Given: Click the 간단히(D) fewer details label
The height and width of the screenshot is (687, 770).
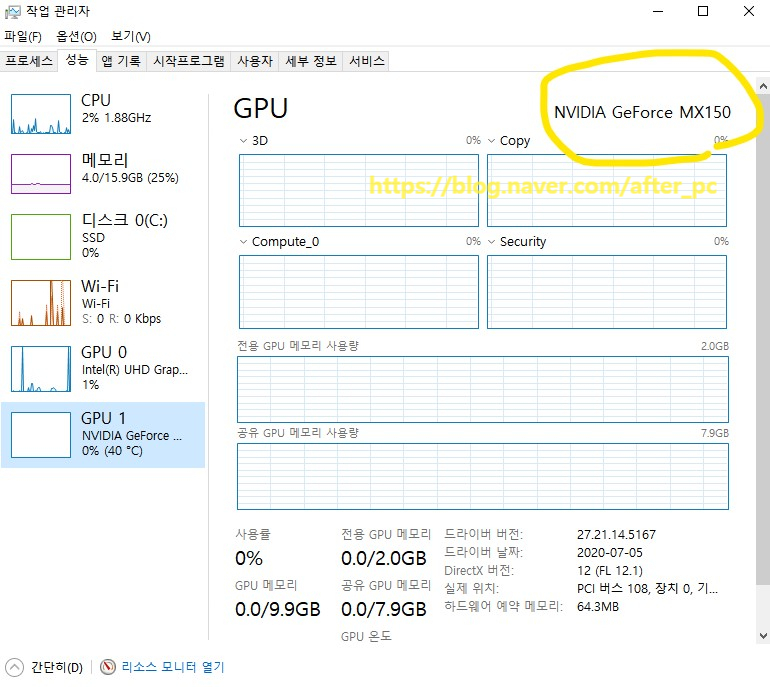Looking at the screenshot, I should (57, 667).
